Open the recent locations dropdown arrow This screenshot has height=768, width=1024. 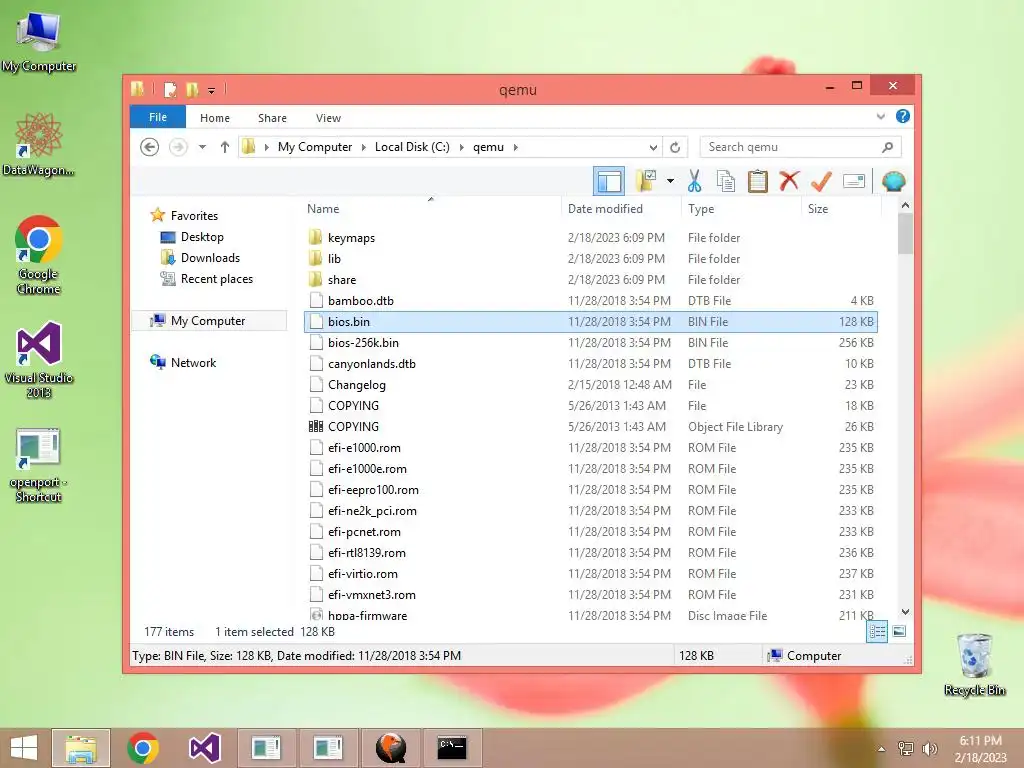click(x=202, y=147)
